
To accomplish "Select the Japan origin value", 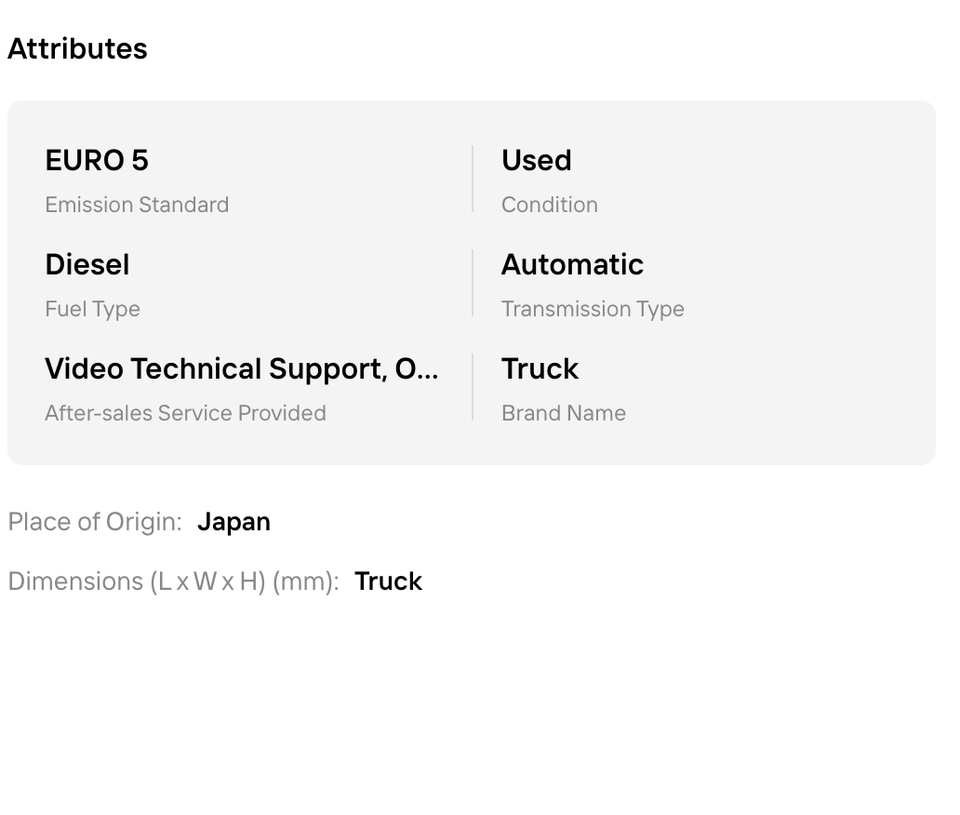I will pos(234,522).
